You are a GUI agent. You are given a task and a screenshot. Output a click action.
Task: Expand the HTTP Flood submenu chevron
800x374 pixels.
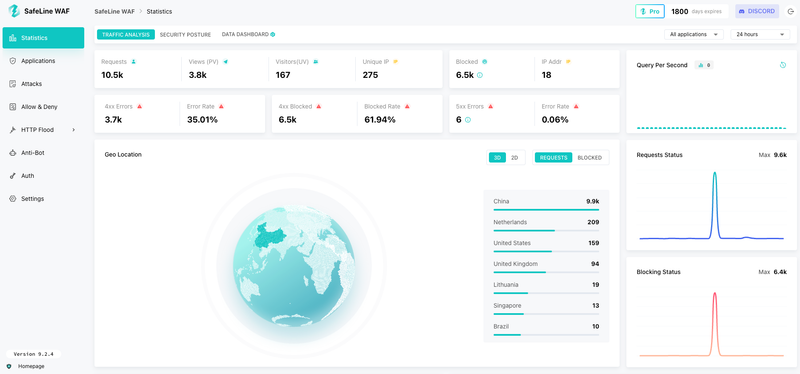pyautogui.click(x=73, y=130)
